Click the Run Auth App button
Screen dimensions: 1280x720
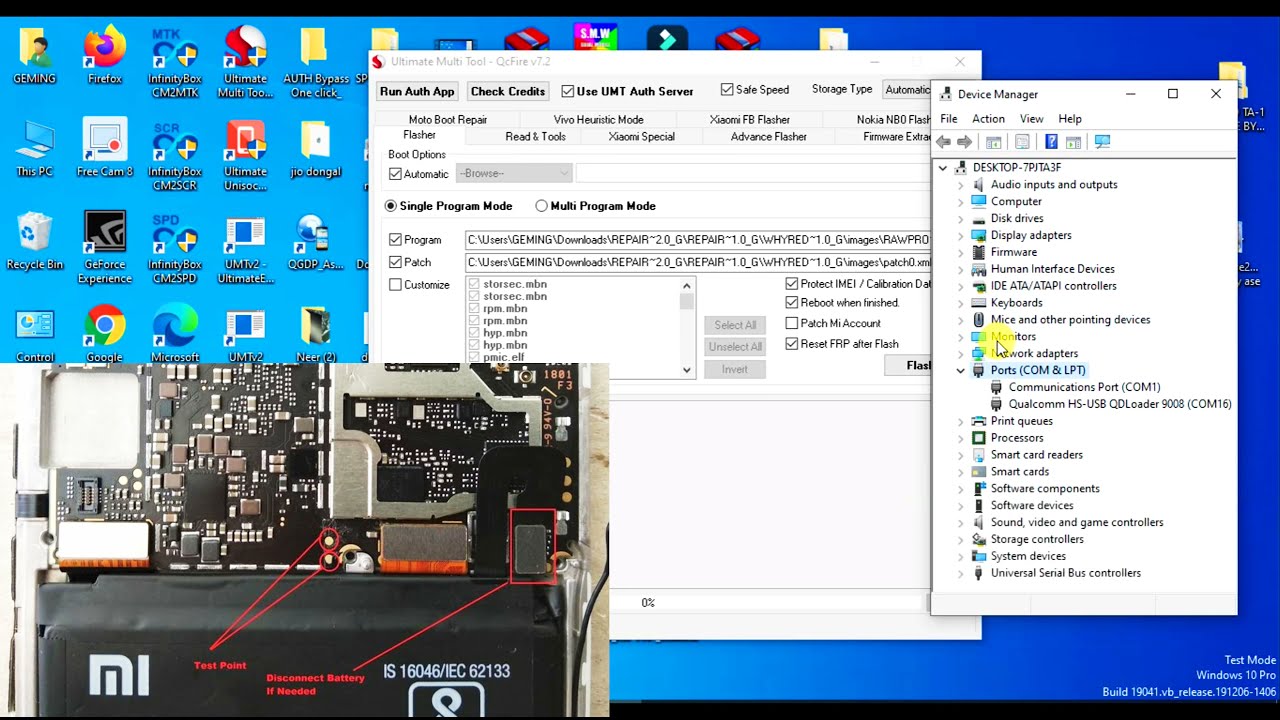point(417,91)
